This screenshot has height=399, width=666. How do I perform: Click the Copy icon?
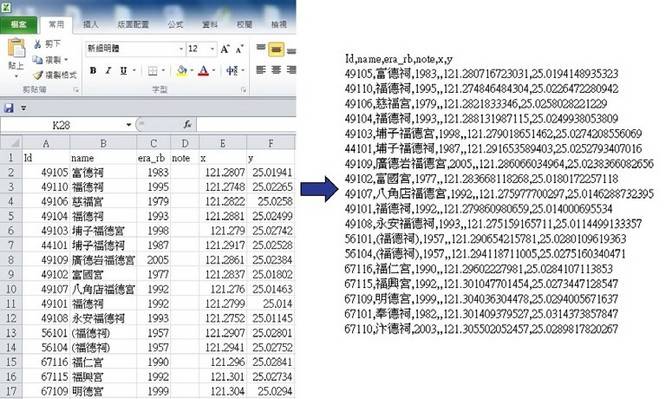[x=37, y=60]
